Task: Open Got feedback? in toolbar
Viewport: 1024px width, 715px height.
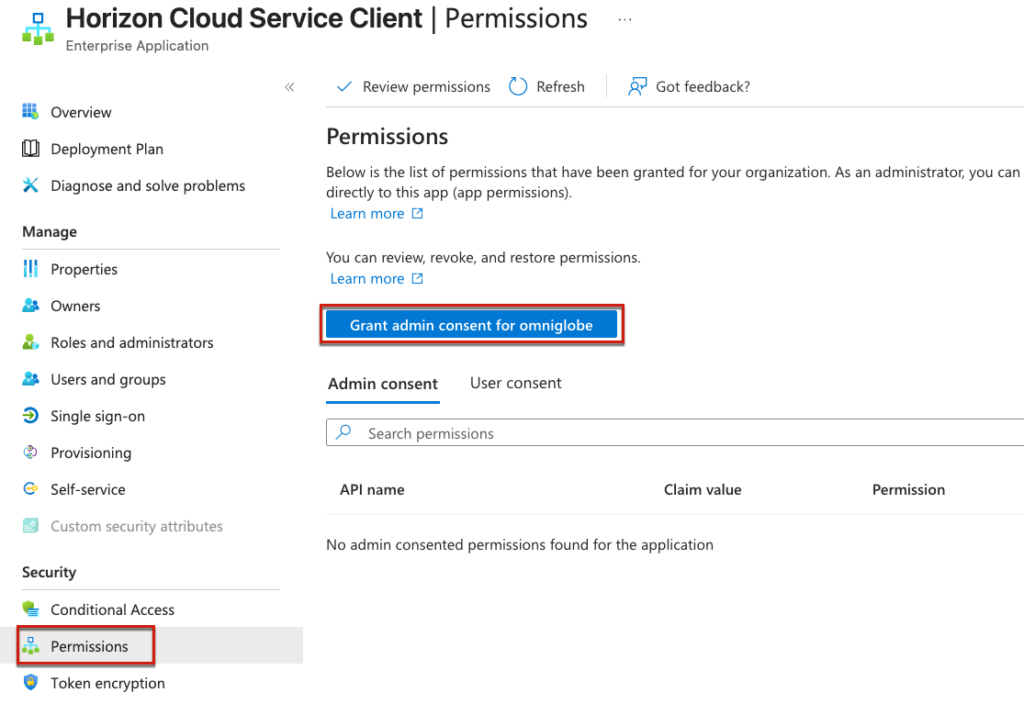Action: (x=689, y=87)
